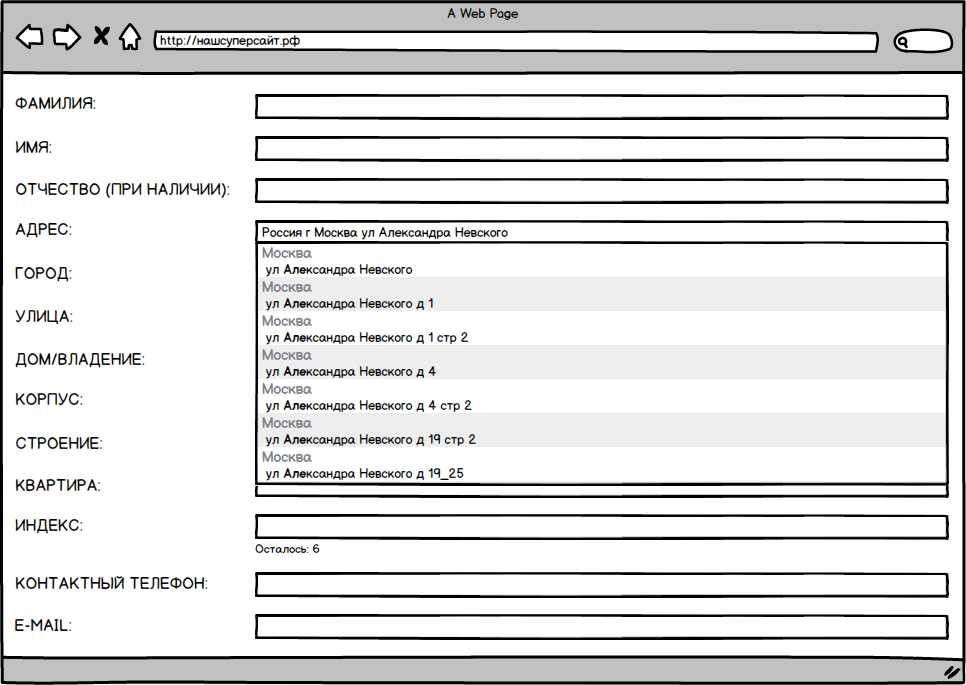Click the АДРЕС label
Image resolution: width=966 pixels, height=685 pixels.
pyautogui.click(x=43, y=230)
